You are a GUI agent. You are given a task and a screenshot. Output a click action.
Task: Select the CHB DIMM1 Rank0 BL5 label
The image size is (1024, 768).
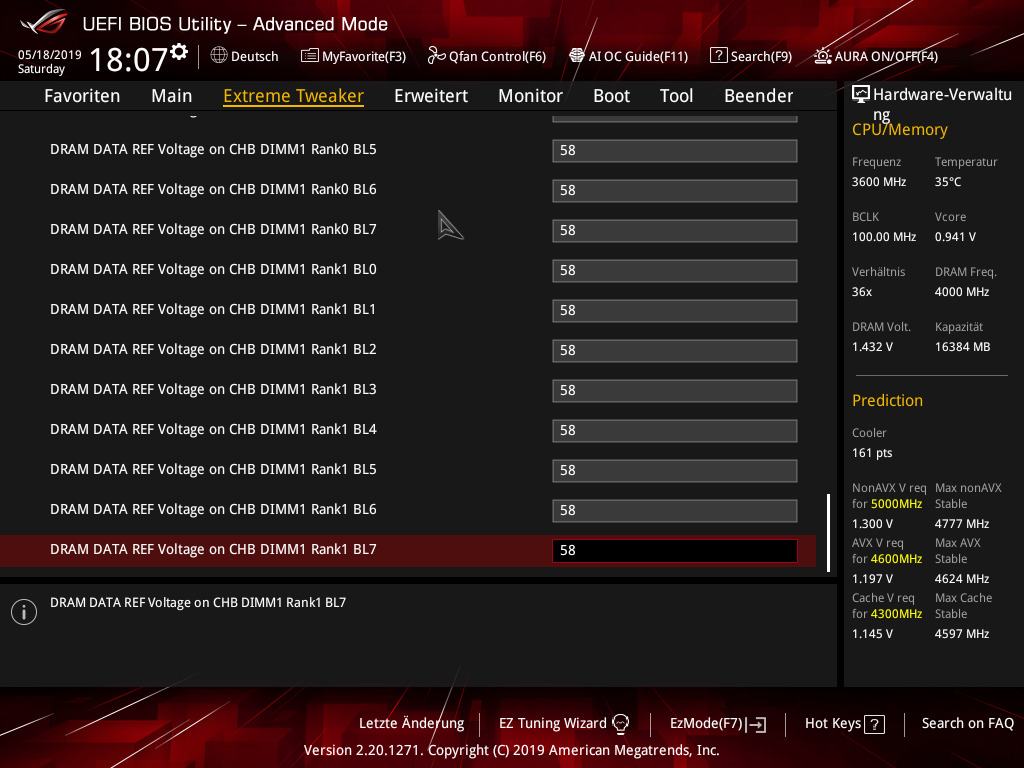[213, 150]
